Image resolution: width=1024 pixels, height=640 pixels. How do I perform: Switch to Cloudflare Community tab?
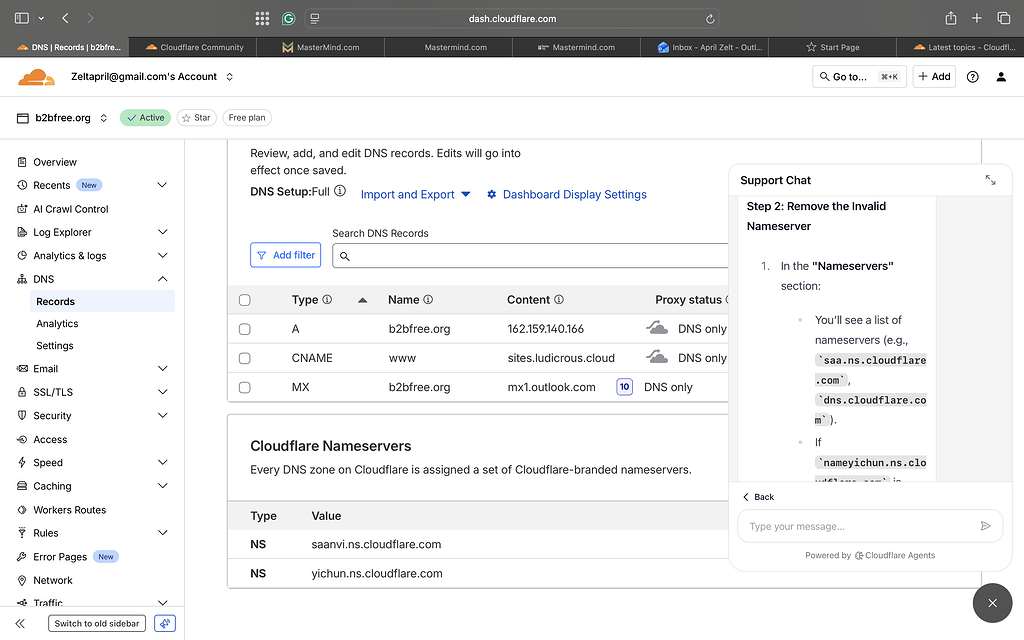point(193,47)
